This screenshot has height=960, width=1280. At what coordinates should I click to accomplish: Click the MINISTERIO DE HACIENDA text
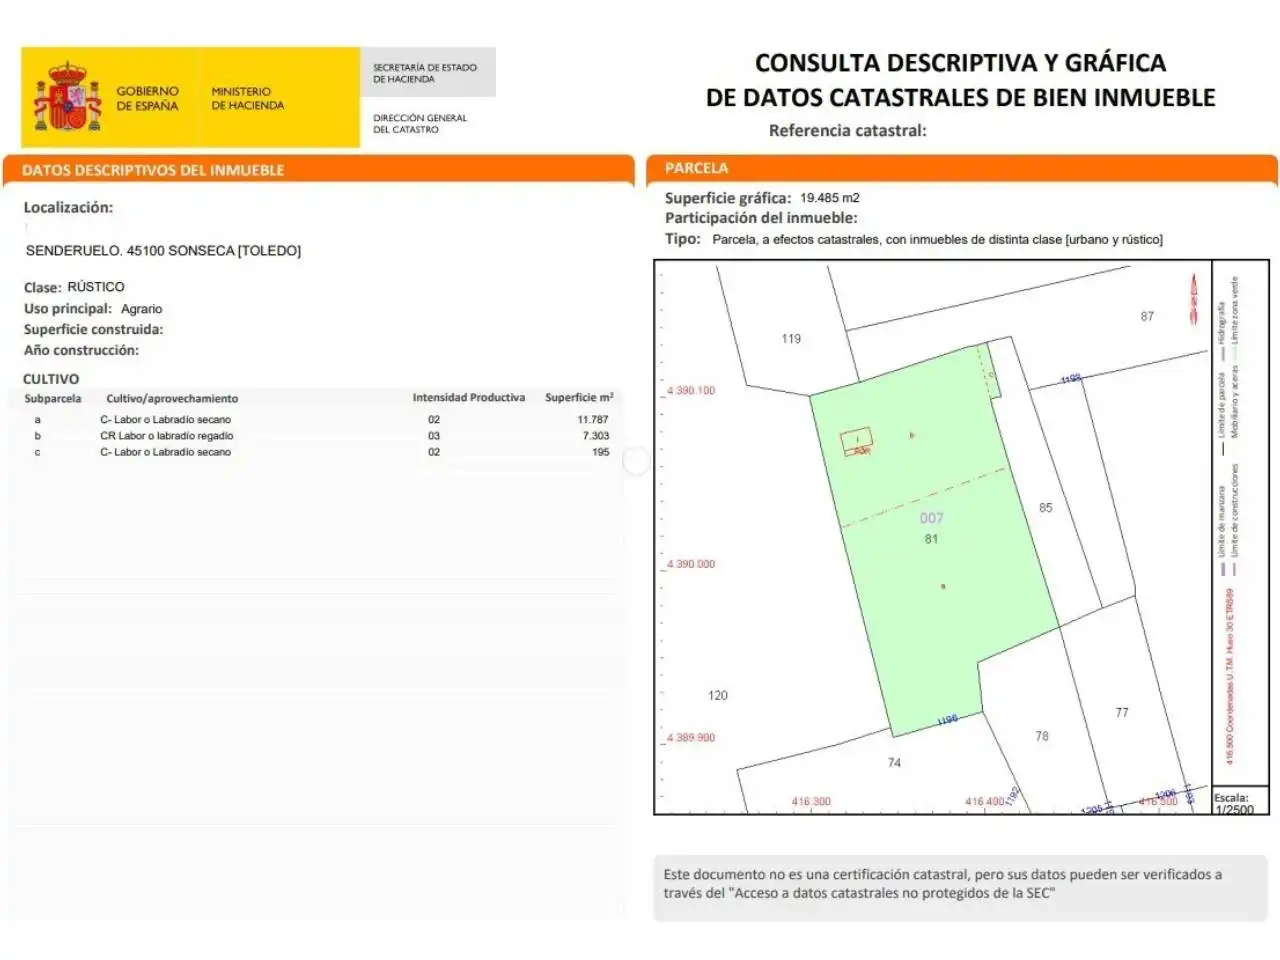247,98
